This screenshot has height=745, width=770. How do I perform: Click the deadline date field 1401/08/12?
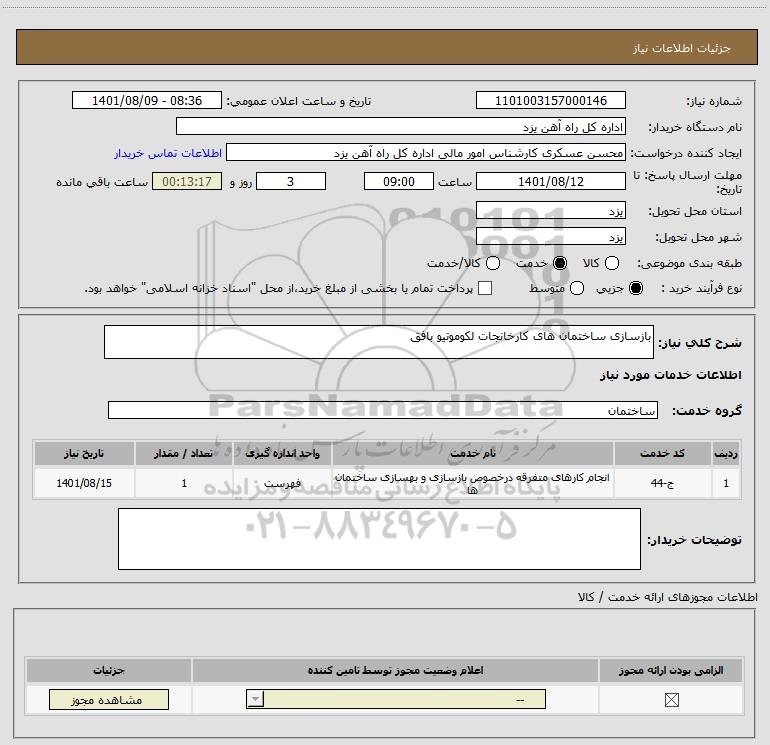[x=550, y=181]
